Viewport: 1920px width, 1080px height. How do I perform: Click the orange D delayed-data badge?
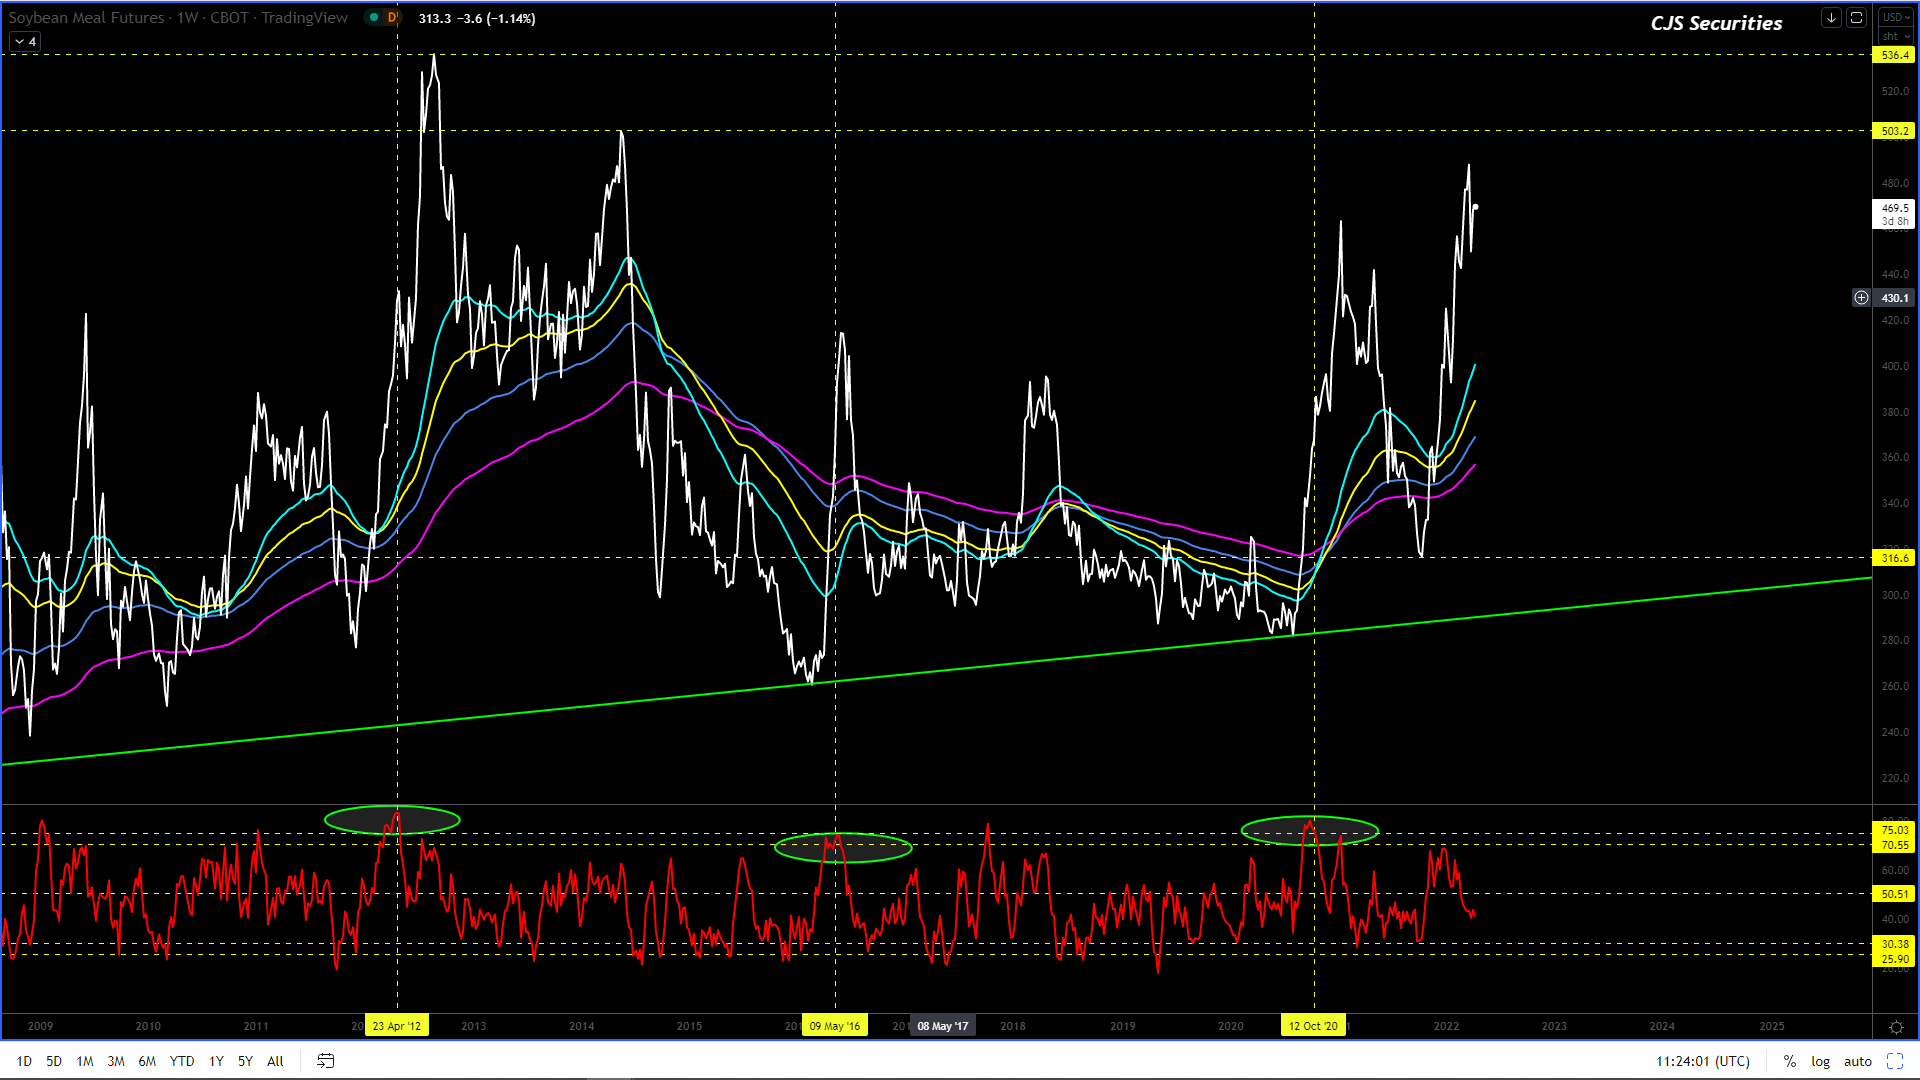[392, 18]
